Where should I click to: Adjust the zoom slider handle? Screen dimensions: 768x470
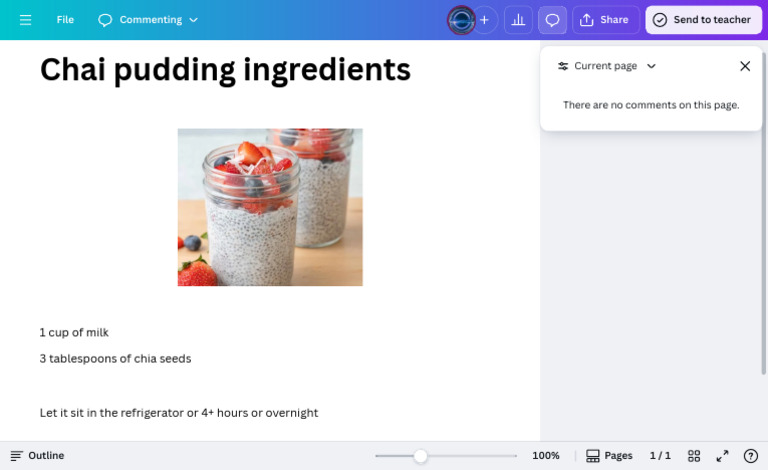420,456
